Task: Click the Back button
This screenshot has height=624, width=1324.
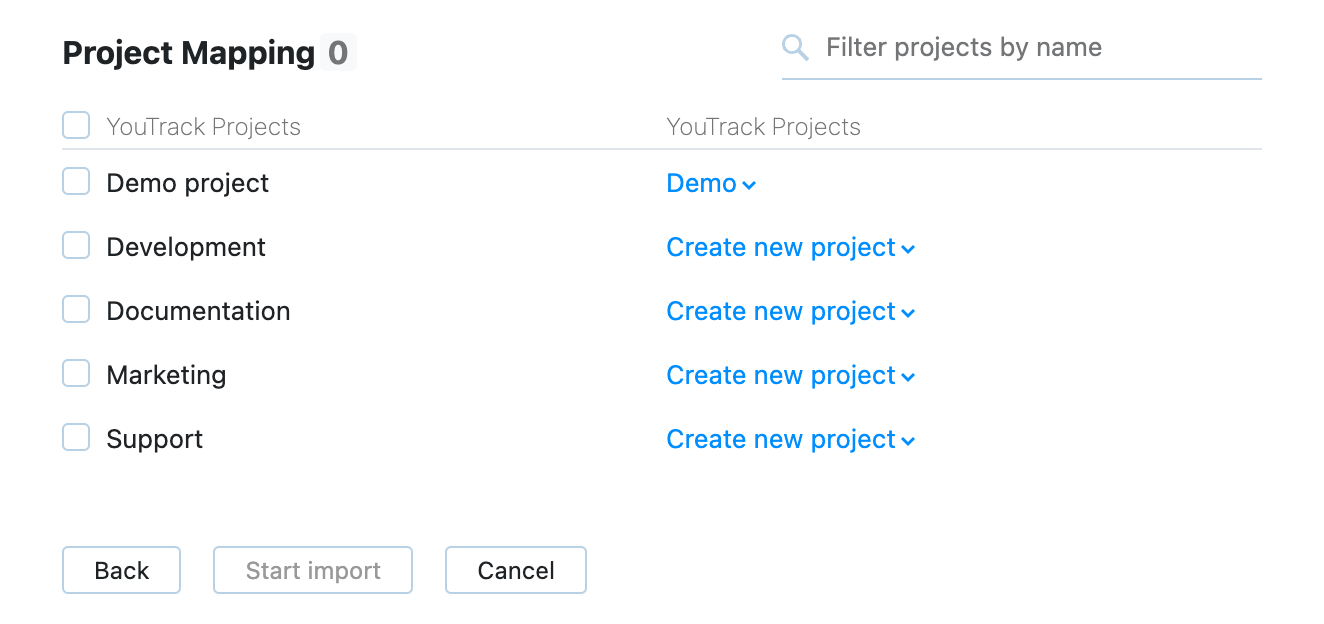Action: coord(121,570)
